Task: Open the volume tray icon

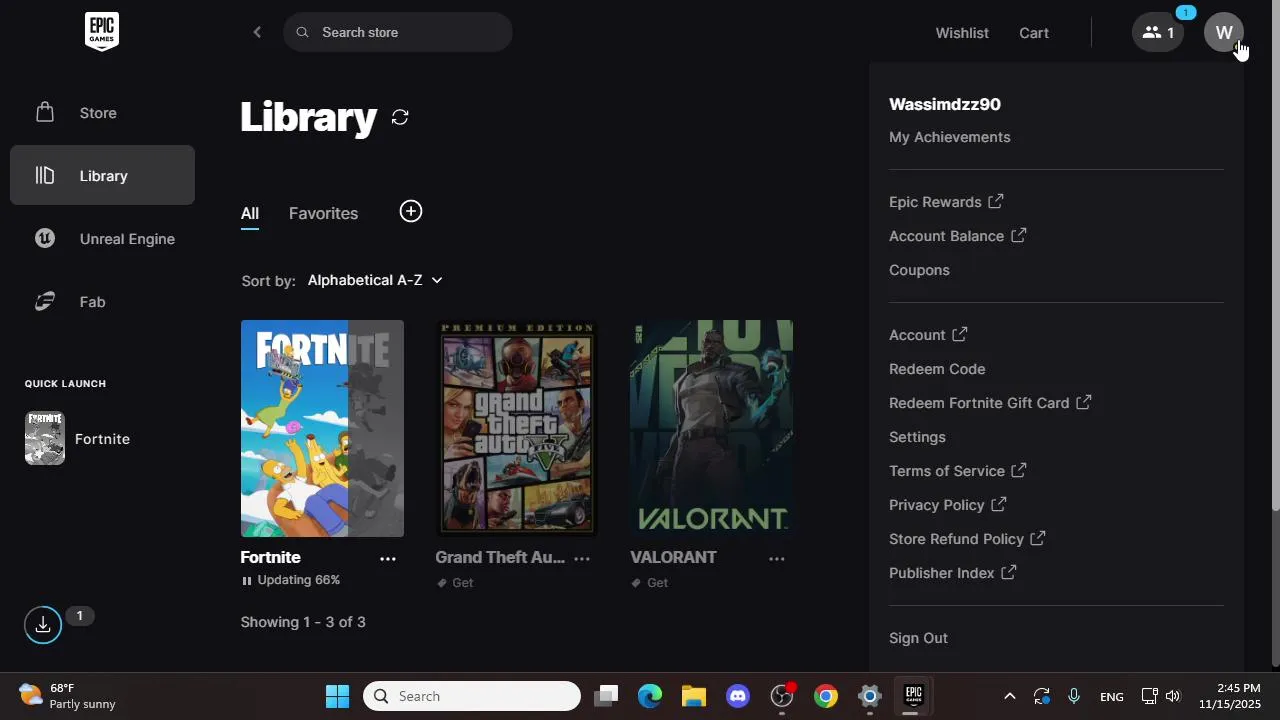Action: [x=1173, y=696]
